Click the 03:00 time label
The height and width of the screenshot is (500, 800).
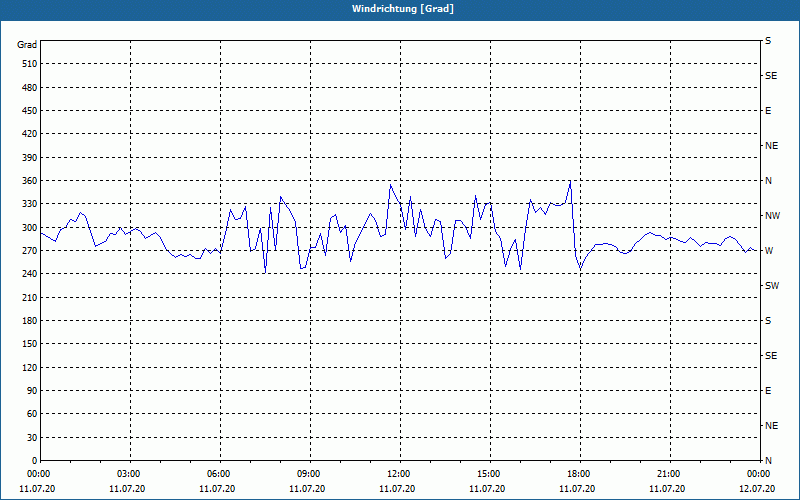tap(128, 474)
